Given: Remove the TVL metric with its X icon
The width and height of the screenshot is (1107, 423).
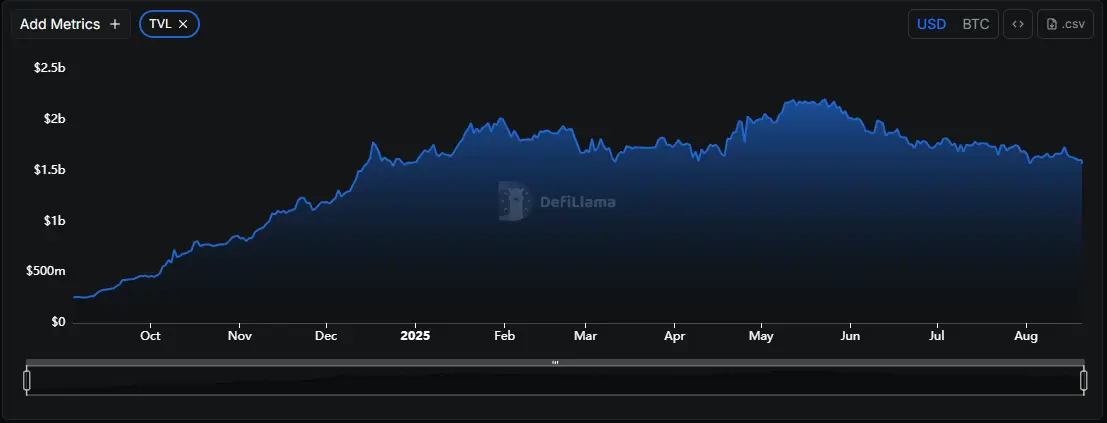Looking at the screenshot, I should tap(183, 24).
